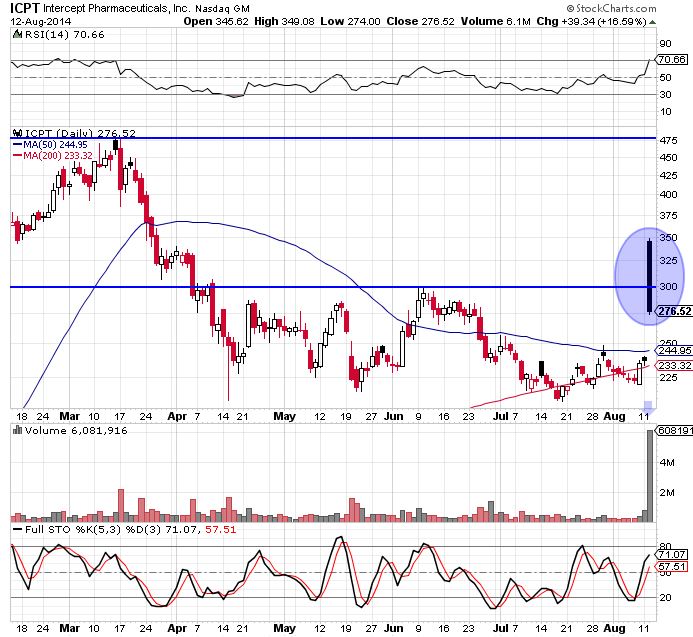Click the High 349.08 value
Image resolution: width=693 pixels, height=637 pixels.
pyautogui.click(x=284, y=21)
